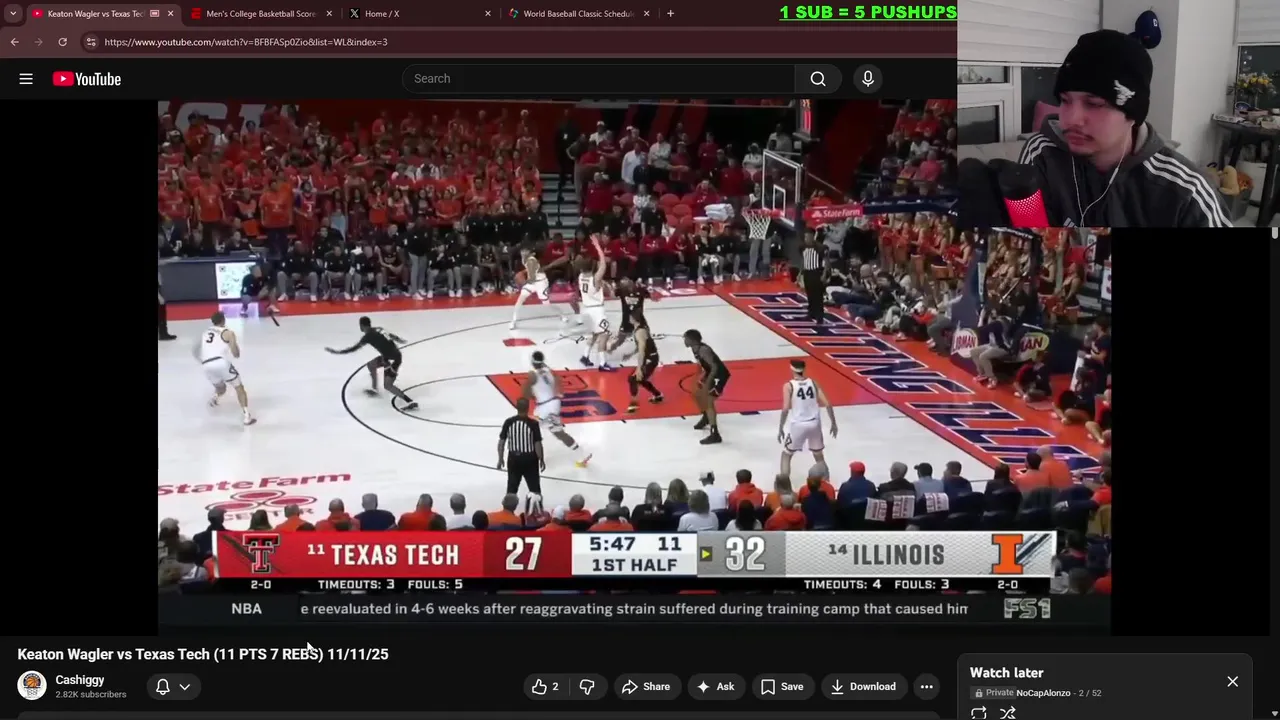Close the Keaton Wagler YouTube tab
1280x720 pixels.
[x=170, y=14]
